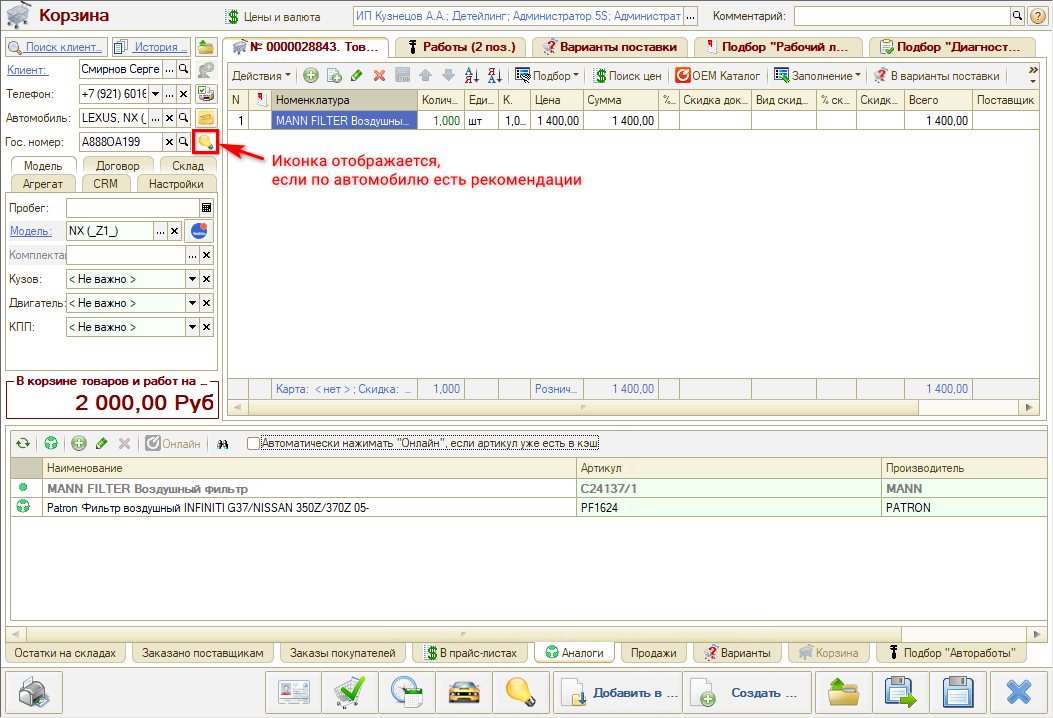1053x718 pixels.
Task: Click the green add row icon in goods toolbar
Action: coord(311,76)
